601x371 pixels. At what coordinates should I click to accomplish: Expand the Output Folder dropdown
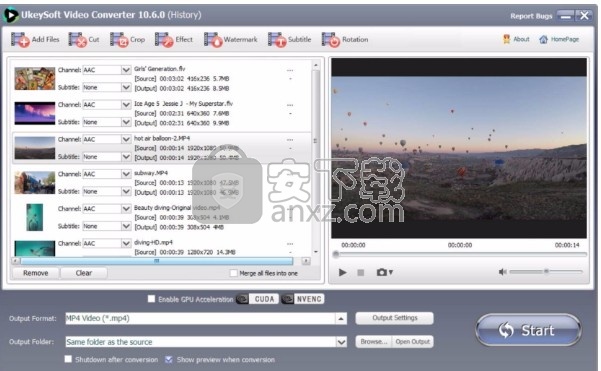[x=341, y=342]
